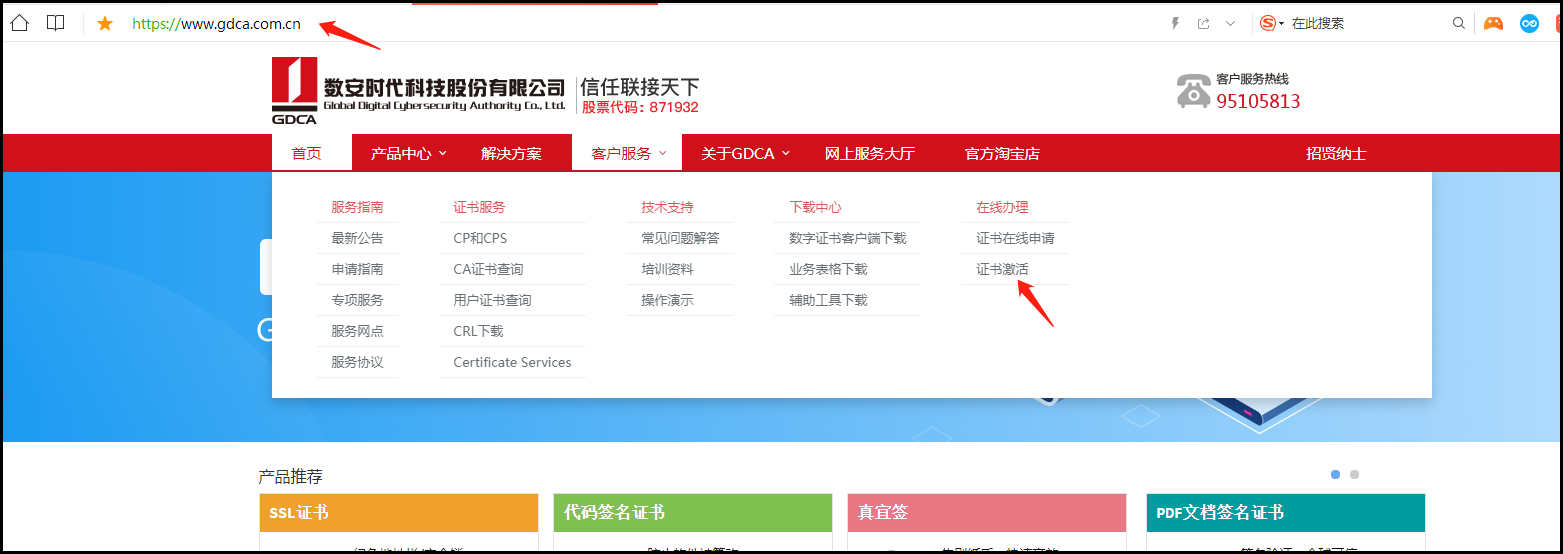This screenshot has height=554, width=1563.
Task: Expand the address bar chevron dropdown
Action: (1231, 23)
